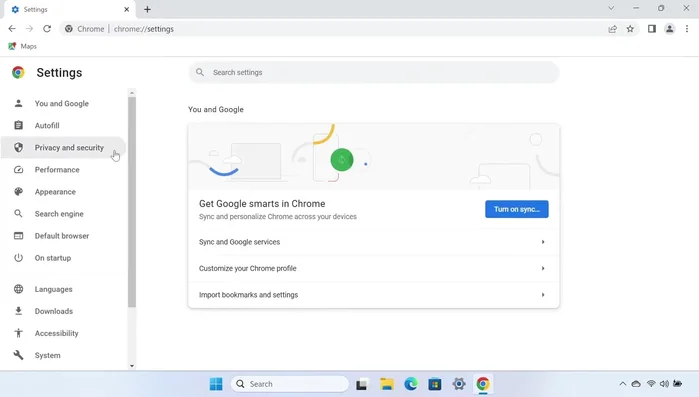699x397 pixels.
Task: Click the OneDrive cloud tray icon
Action: click(636, 384)
